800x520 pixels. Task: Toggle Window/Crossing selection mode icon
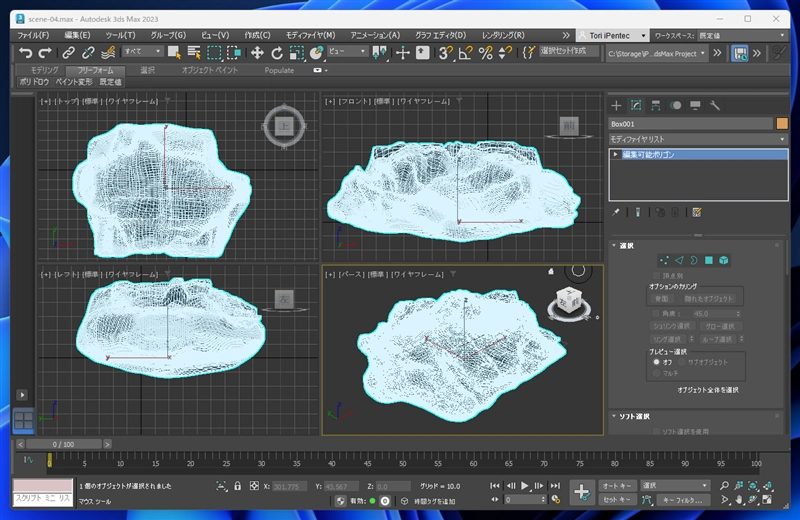point(234,53)
